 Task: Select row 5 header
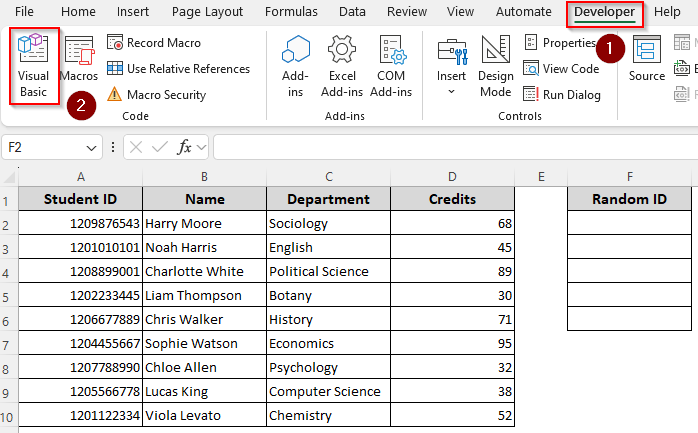pos(9,295)
